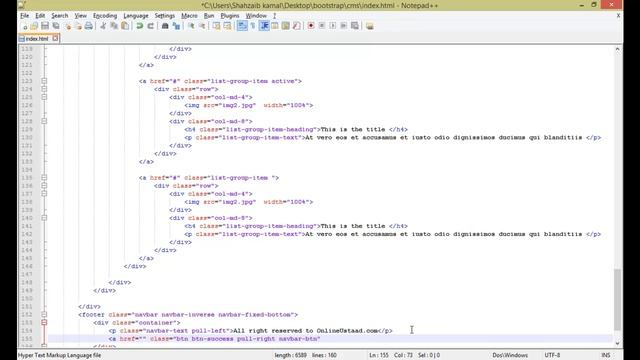640x360 pixels.
Task: Collapse the fold marker on line 123
Action: (x=44, y=81)
